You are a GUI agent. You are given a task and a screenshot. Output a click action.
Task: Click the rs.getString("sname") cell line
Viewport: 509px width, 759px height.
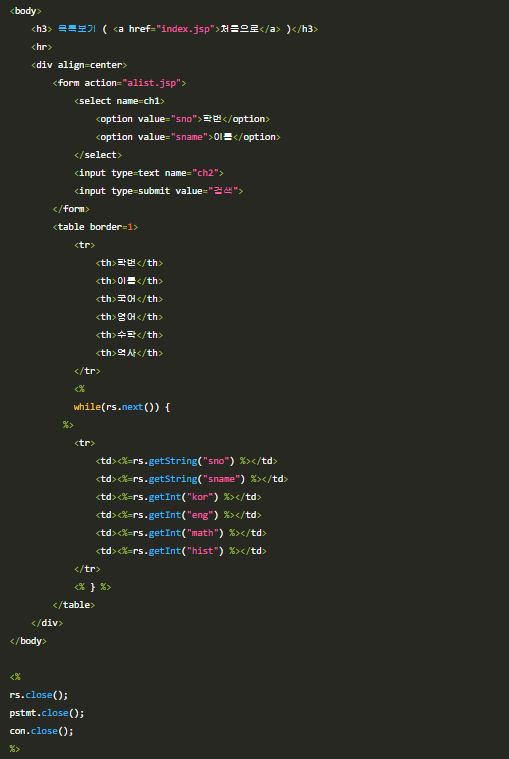coord(192,479)
